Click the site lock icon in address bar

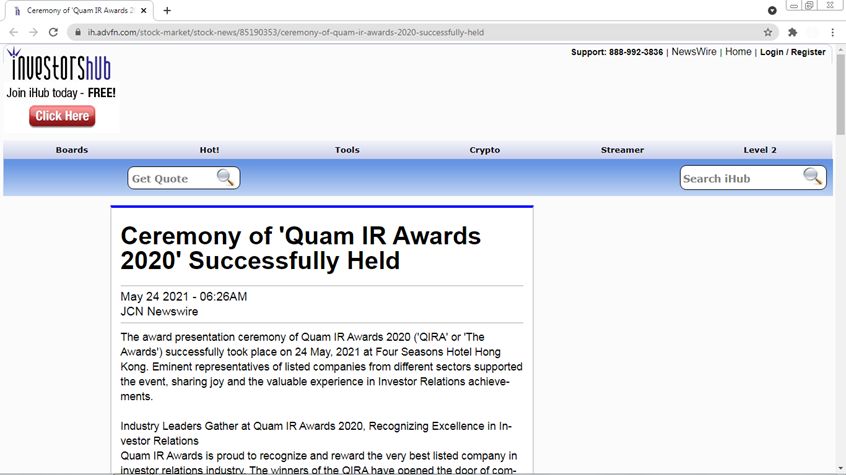pyautogui.click(x=78, y=32)
